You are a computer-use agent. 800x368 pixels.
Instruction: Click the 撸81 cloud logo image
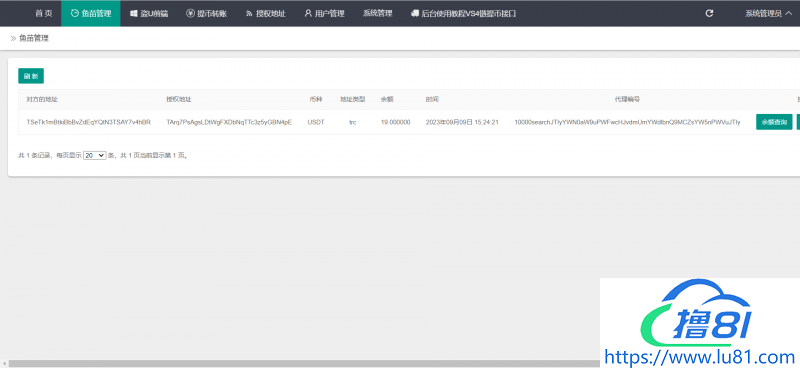pyautogui.click(x=694, y=314)
